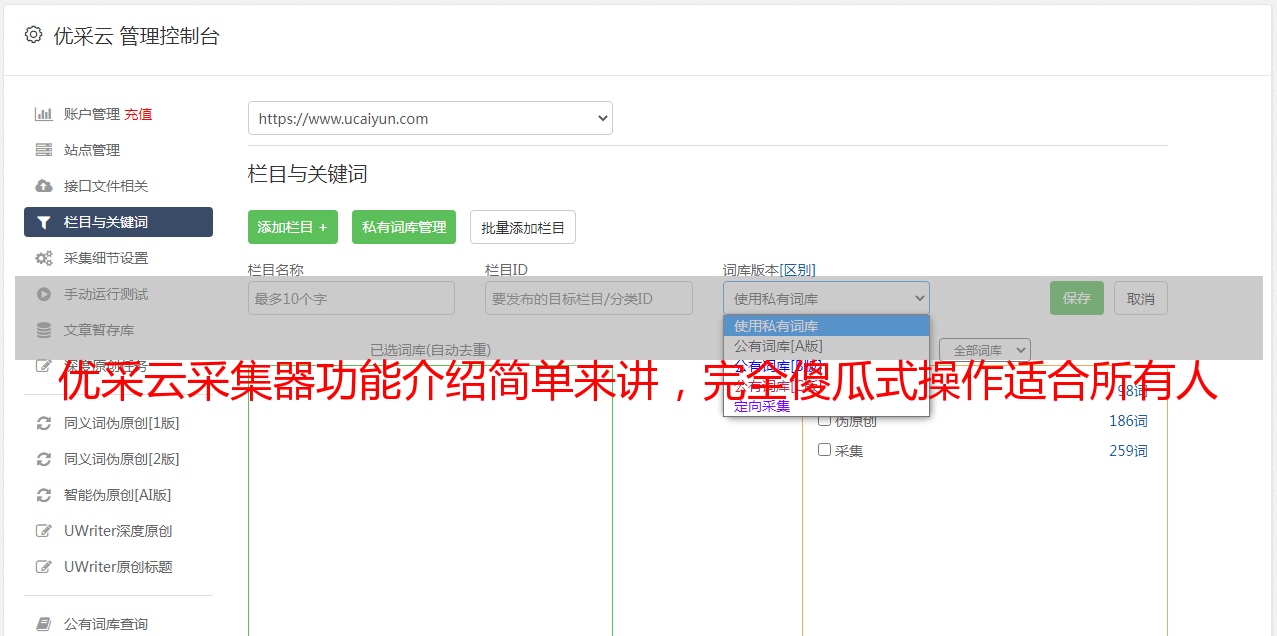The height and width of the screenshot is (636, 1277).
Task: Click the 批量添加栏目 button
Action: click(523, 227)
